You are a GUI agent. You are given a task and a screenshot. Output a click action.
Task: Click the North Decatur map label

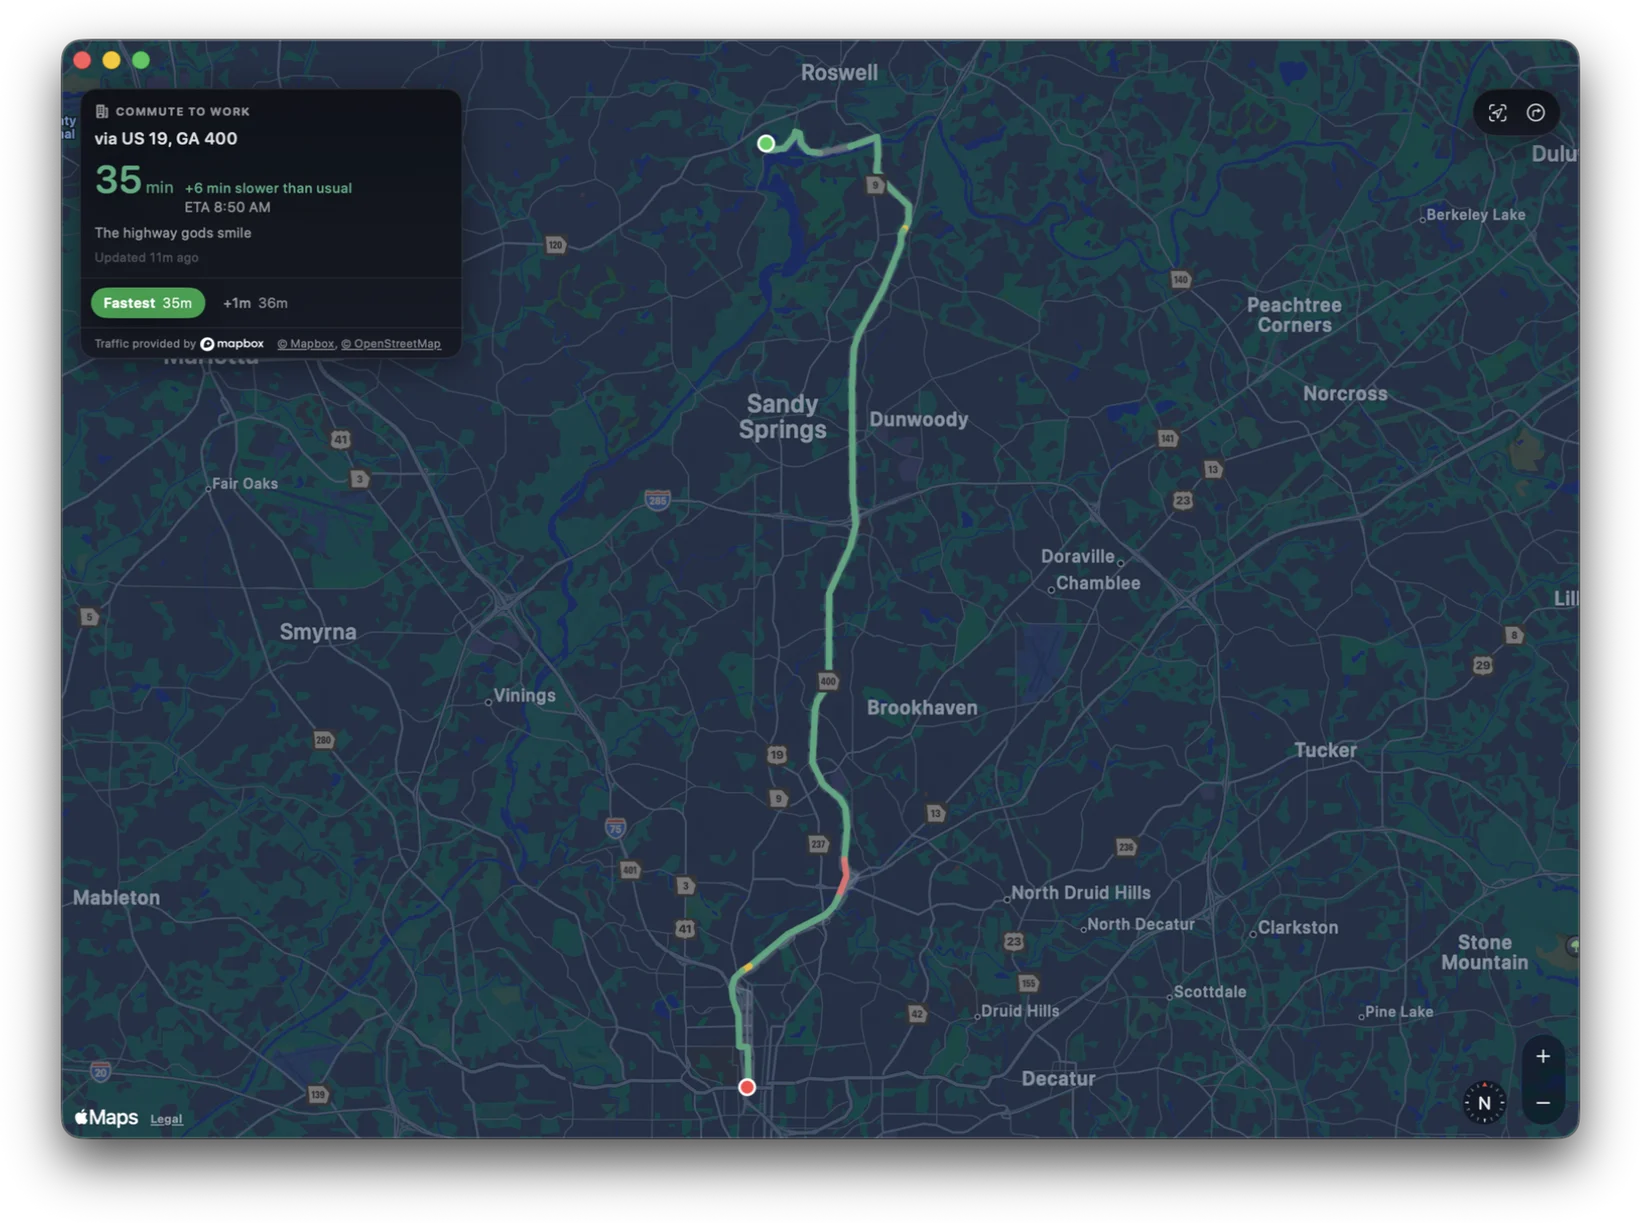coord(1141,925)
